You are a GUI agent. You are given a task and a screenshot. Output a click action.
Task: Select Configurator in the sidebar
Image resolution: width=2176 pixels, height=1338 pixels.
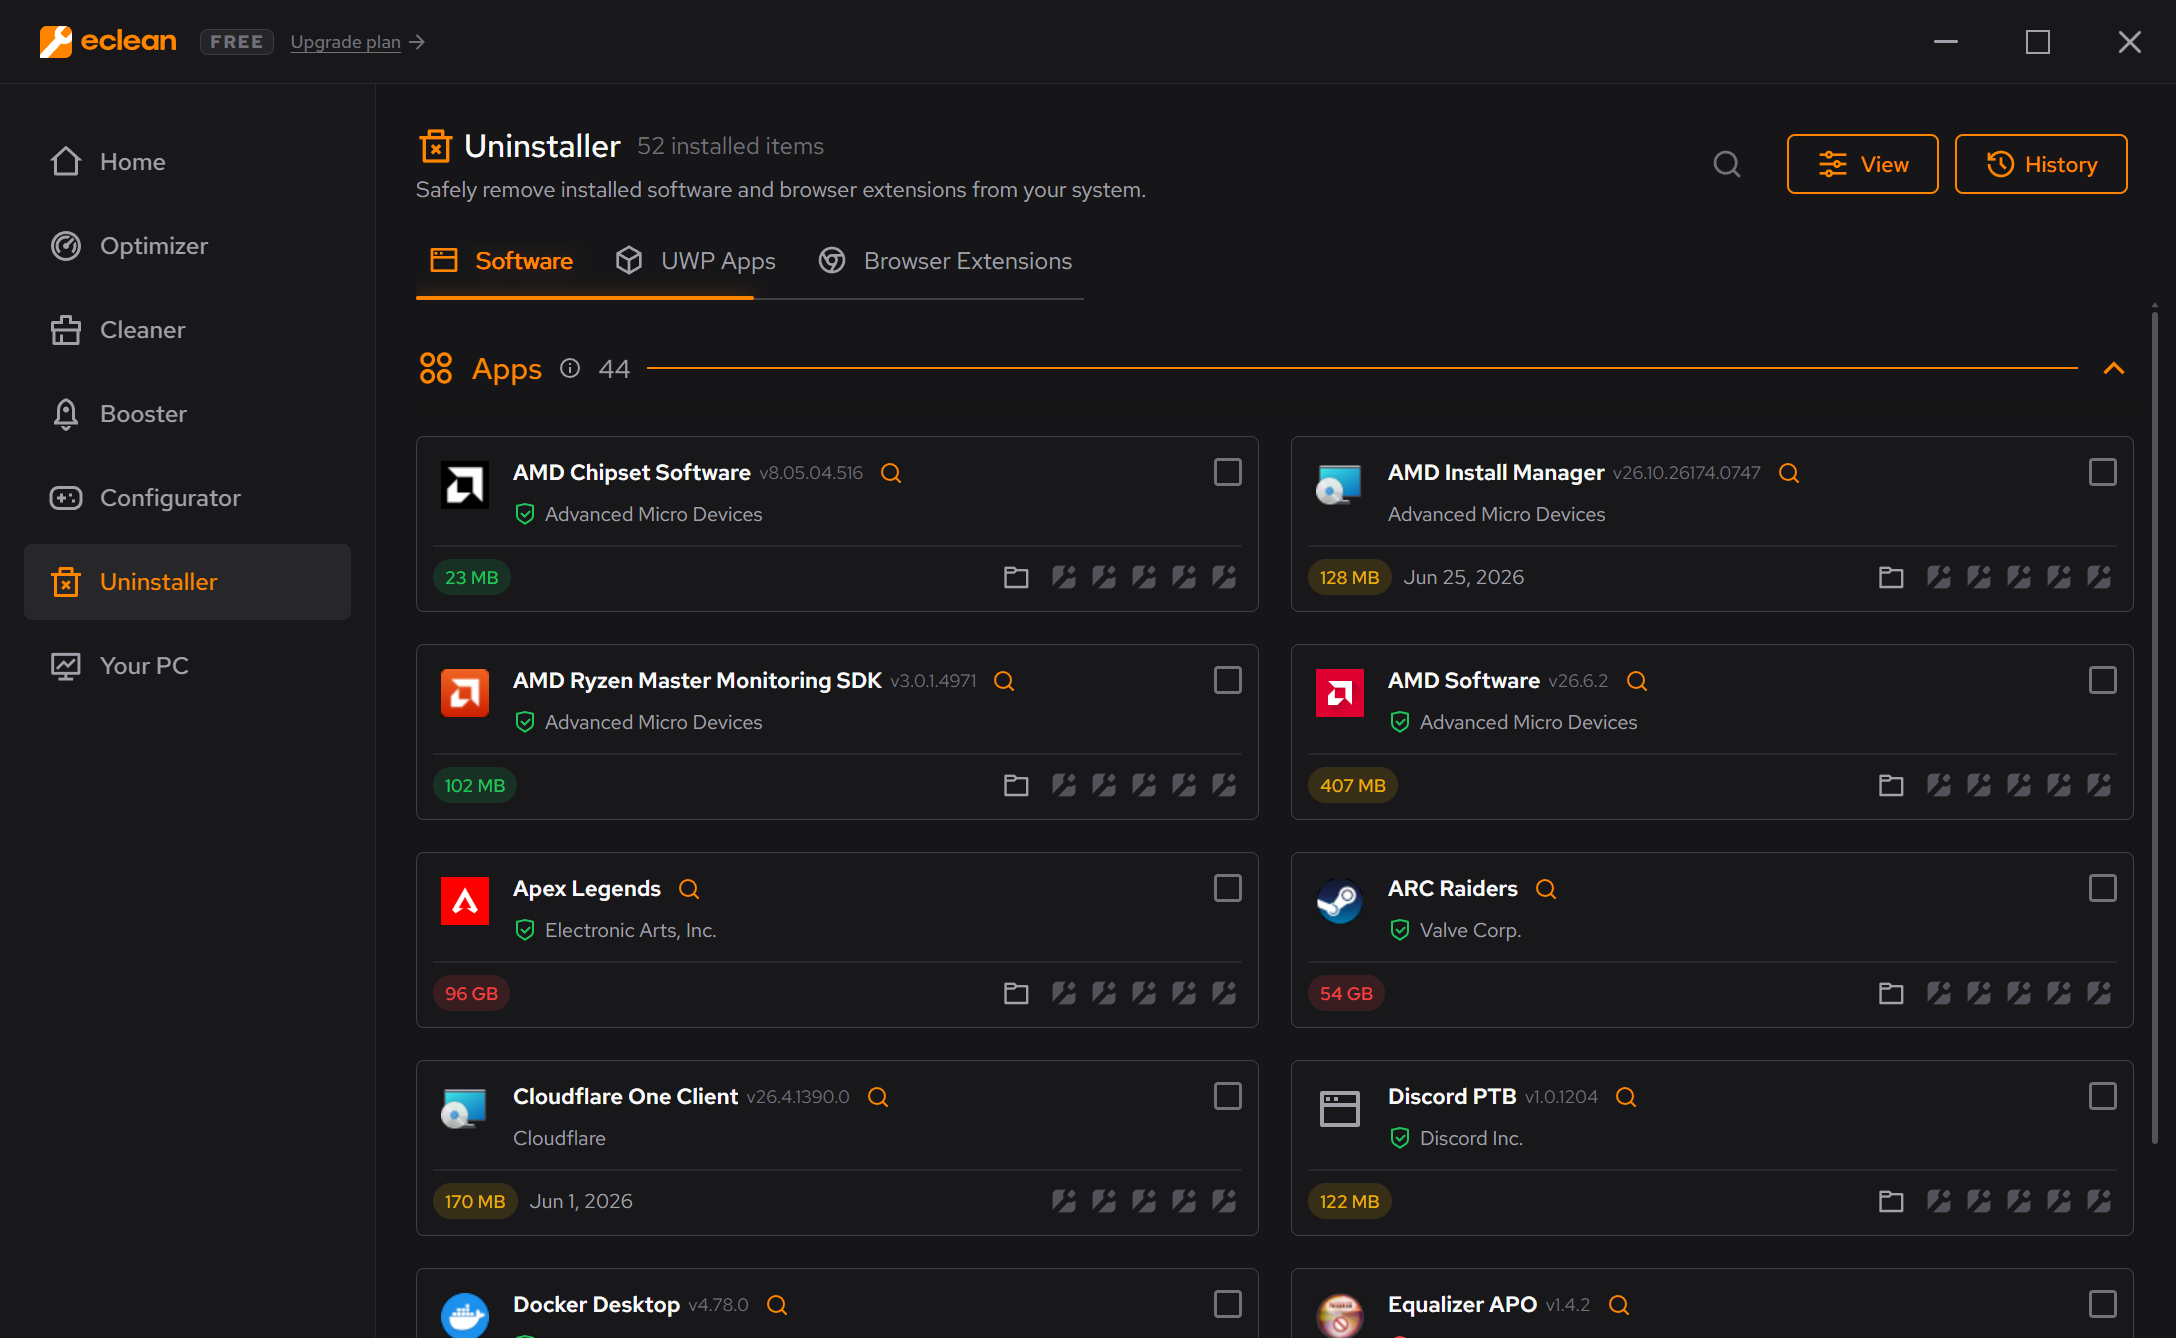[187, 498]
